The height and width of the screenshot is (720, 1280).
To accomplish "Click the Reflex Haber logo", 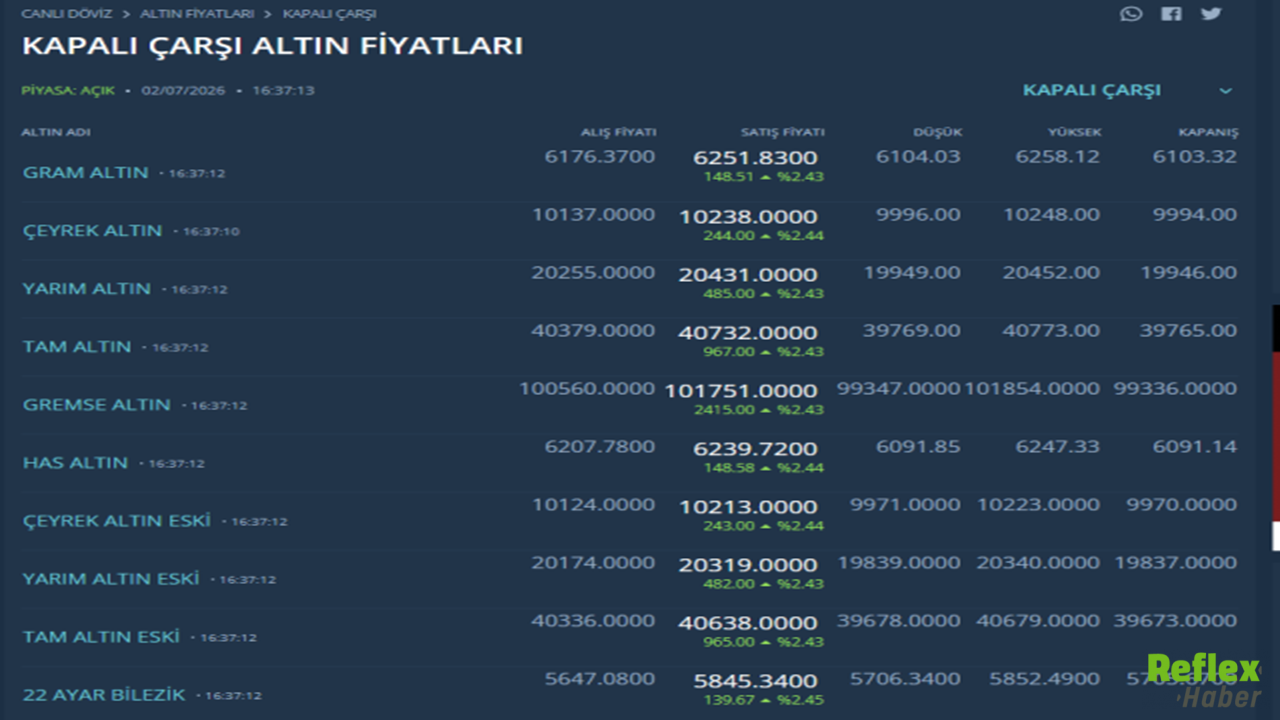I will click(x=1204, y=681).
